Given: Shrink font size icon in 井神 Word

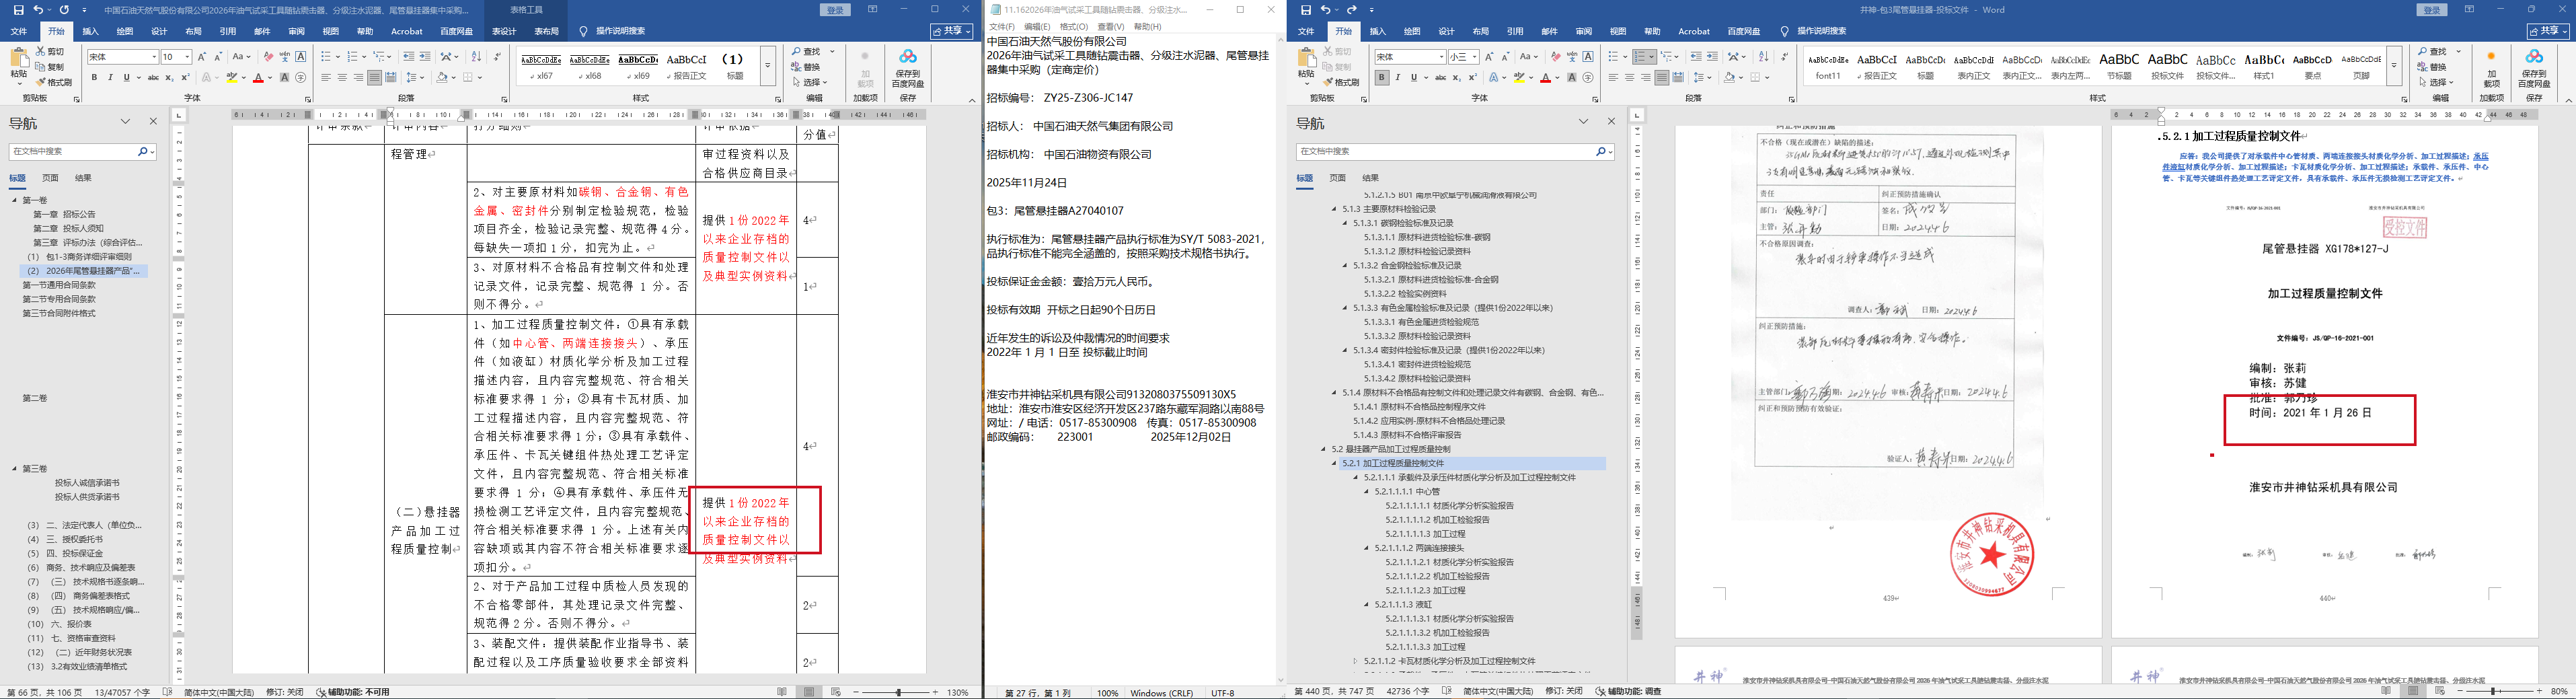Looking at the screenshot, I should [x=1506, y=57].
